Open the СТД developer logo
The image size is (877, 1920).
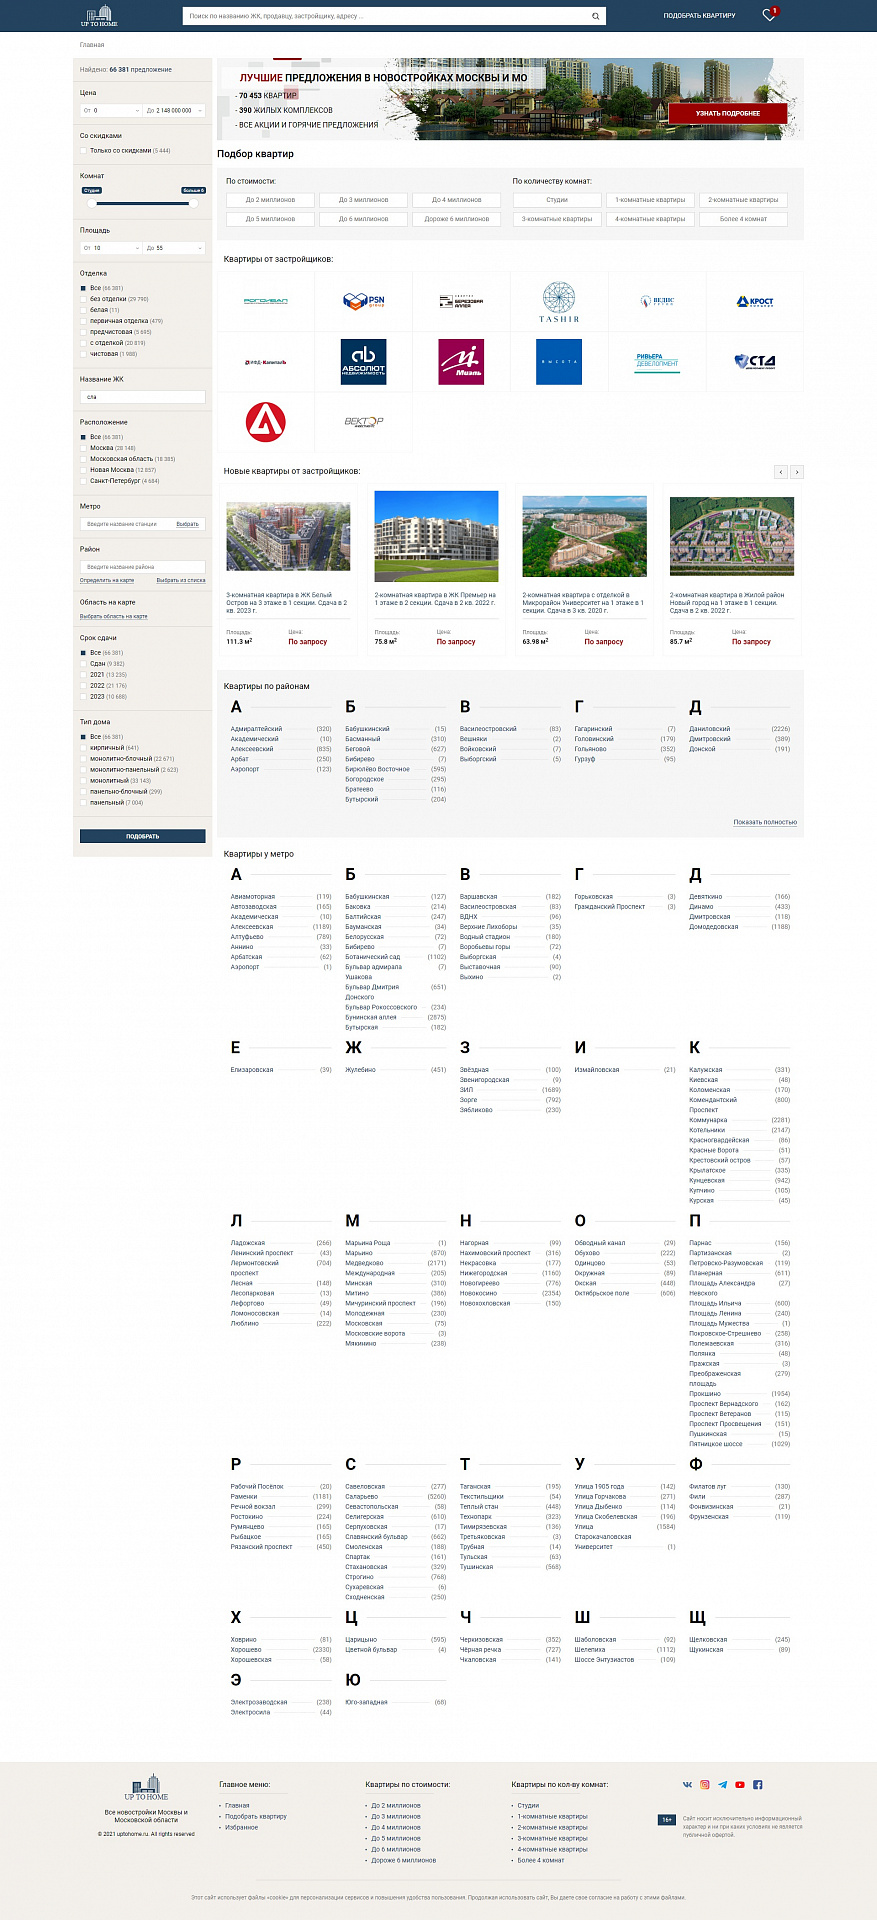(x=755, y=362)
